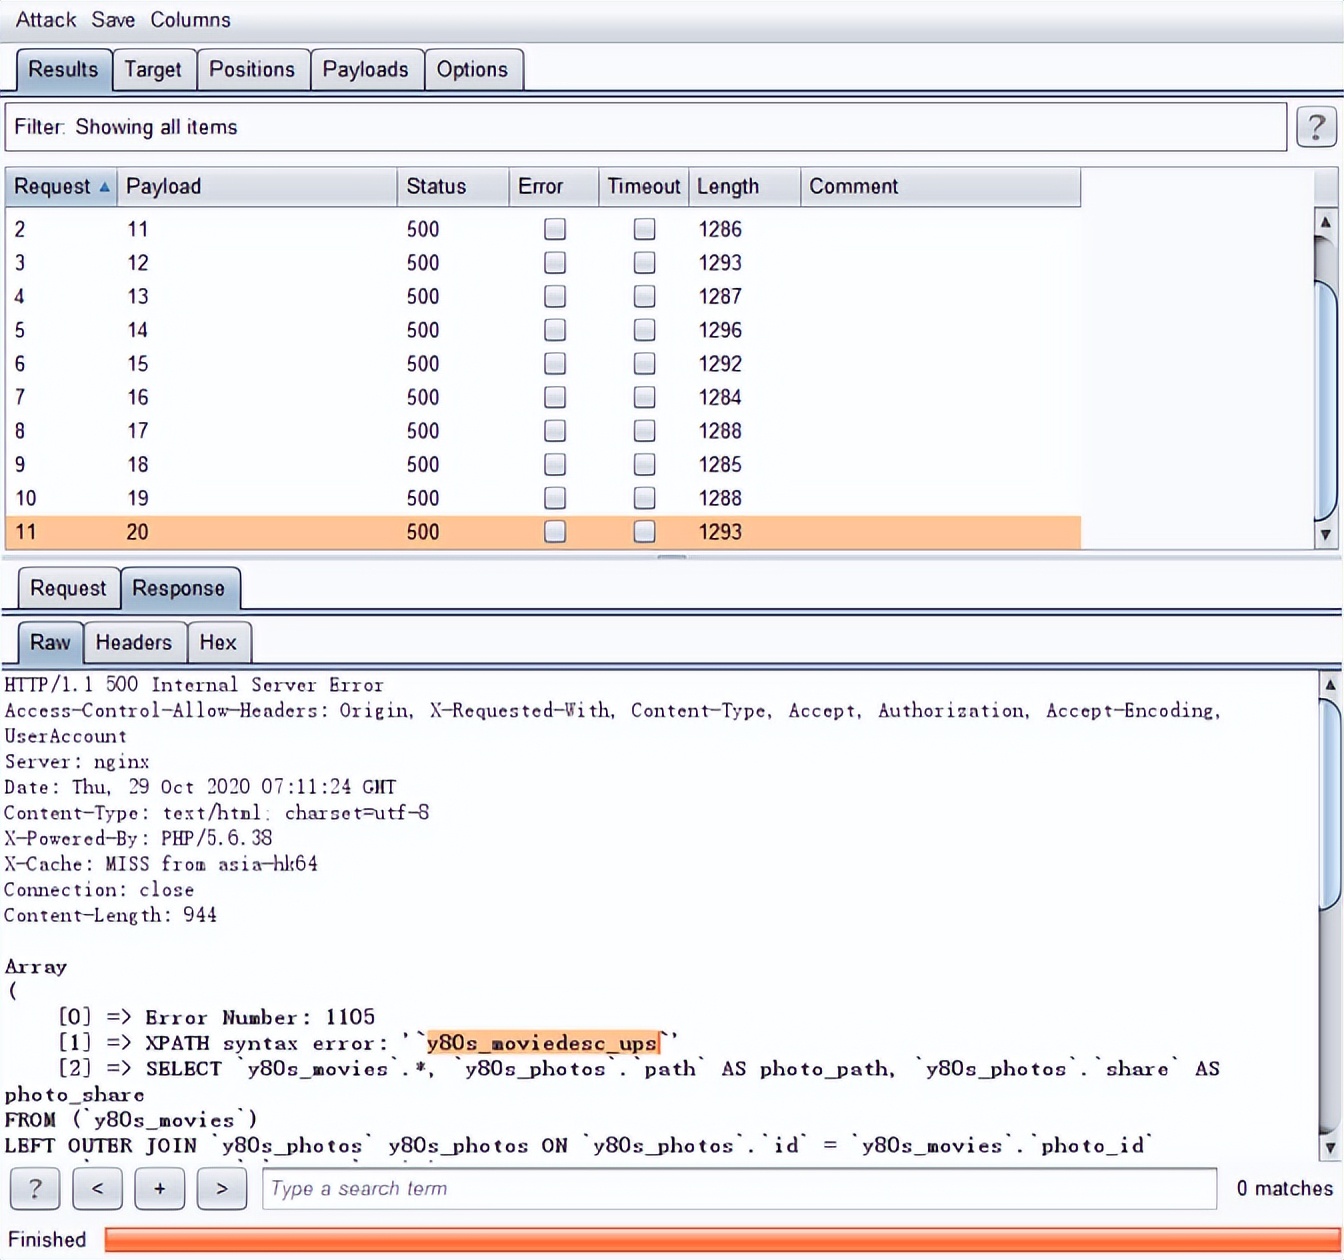Toggle the Timeout checkbox for highlighted request 11
Screen dimensions: 1344x1260
(644, 532)
